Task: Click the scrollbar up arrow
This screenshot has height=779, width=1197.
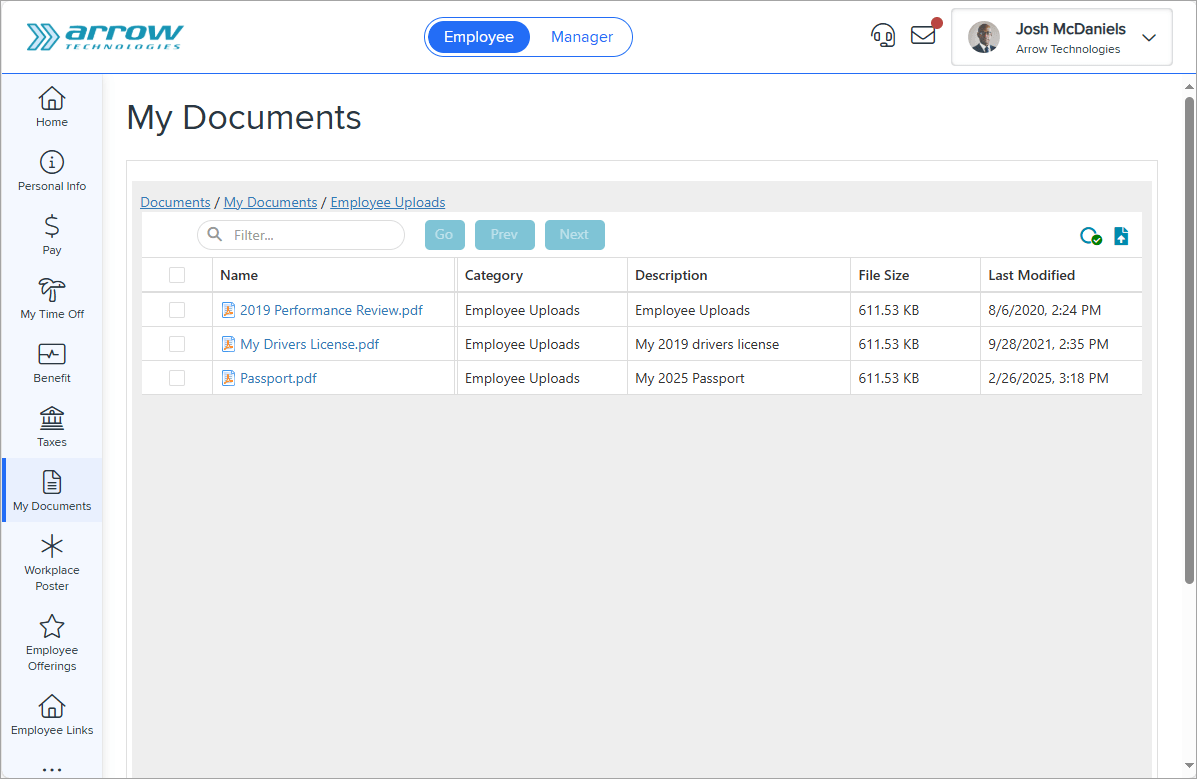Action: 1189,86
